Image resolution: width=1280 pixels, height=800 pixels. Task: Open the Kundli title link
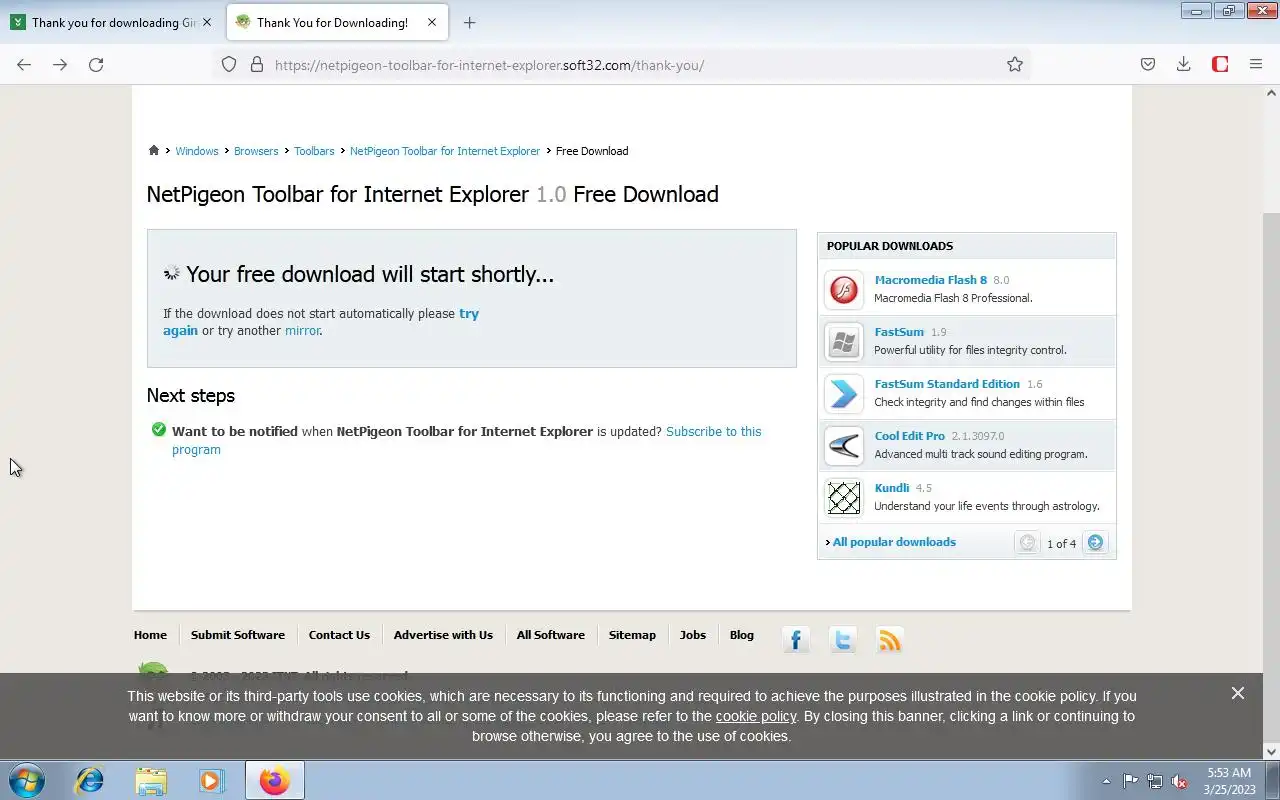point(892,488)
